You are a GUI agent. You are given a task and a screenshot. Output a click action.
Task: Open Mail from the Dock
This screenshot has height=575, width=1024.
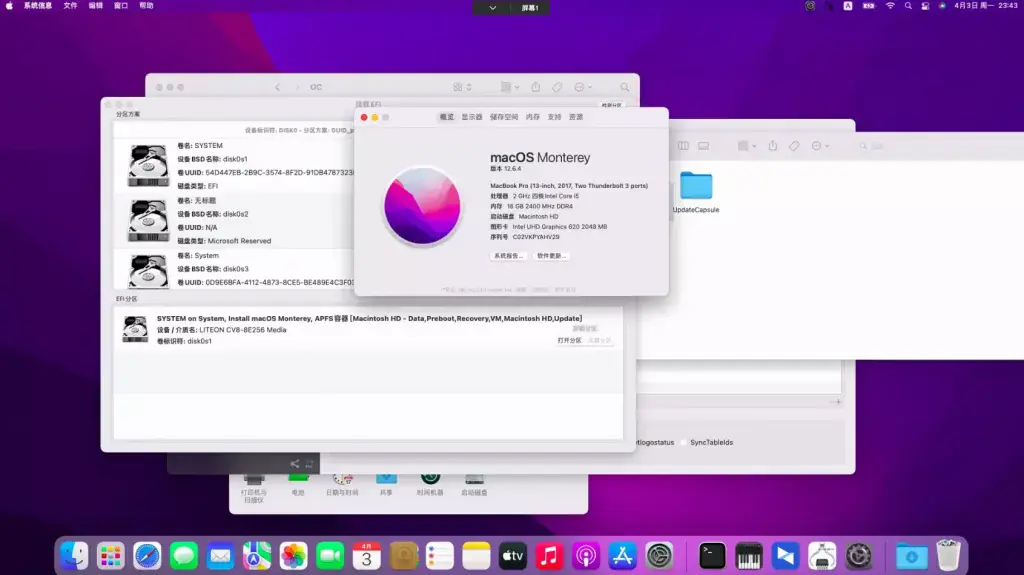[220, 556]
